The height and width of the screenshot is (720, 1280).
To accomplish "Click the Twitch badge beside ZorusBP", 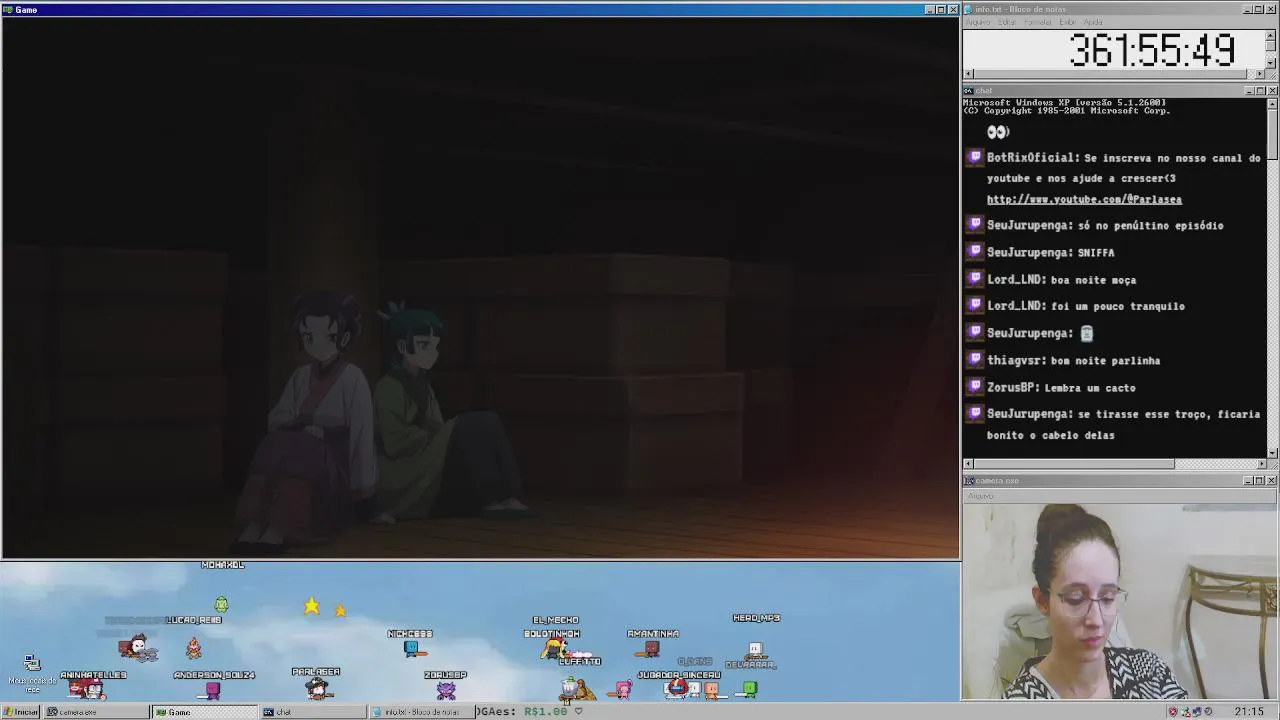I will pyautogui.click(x=976, y=387).
